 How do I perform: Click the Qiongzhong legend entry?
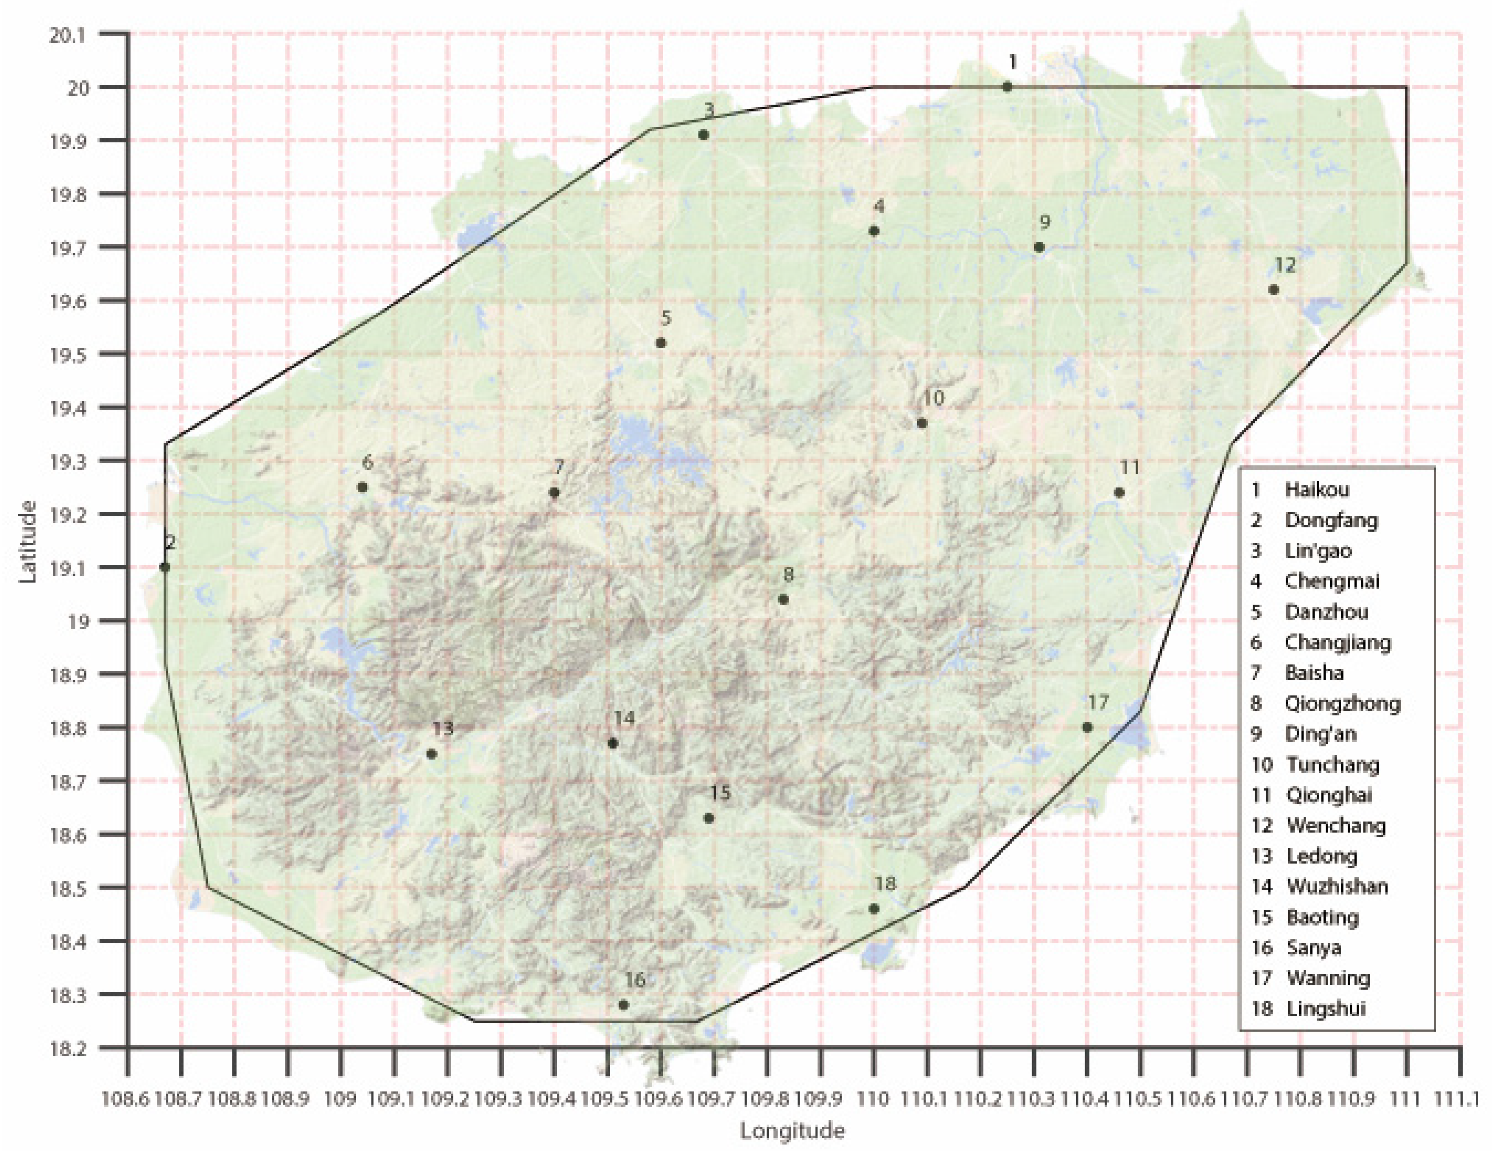1341,704
